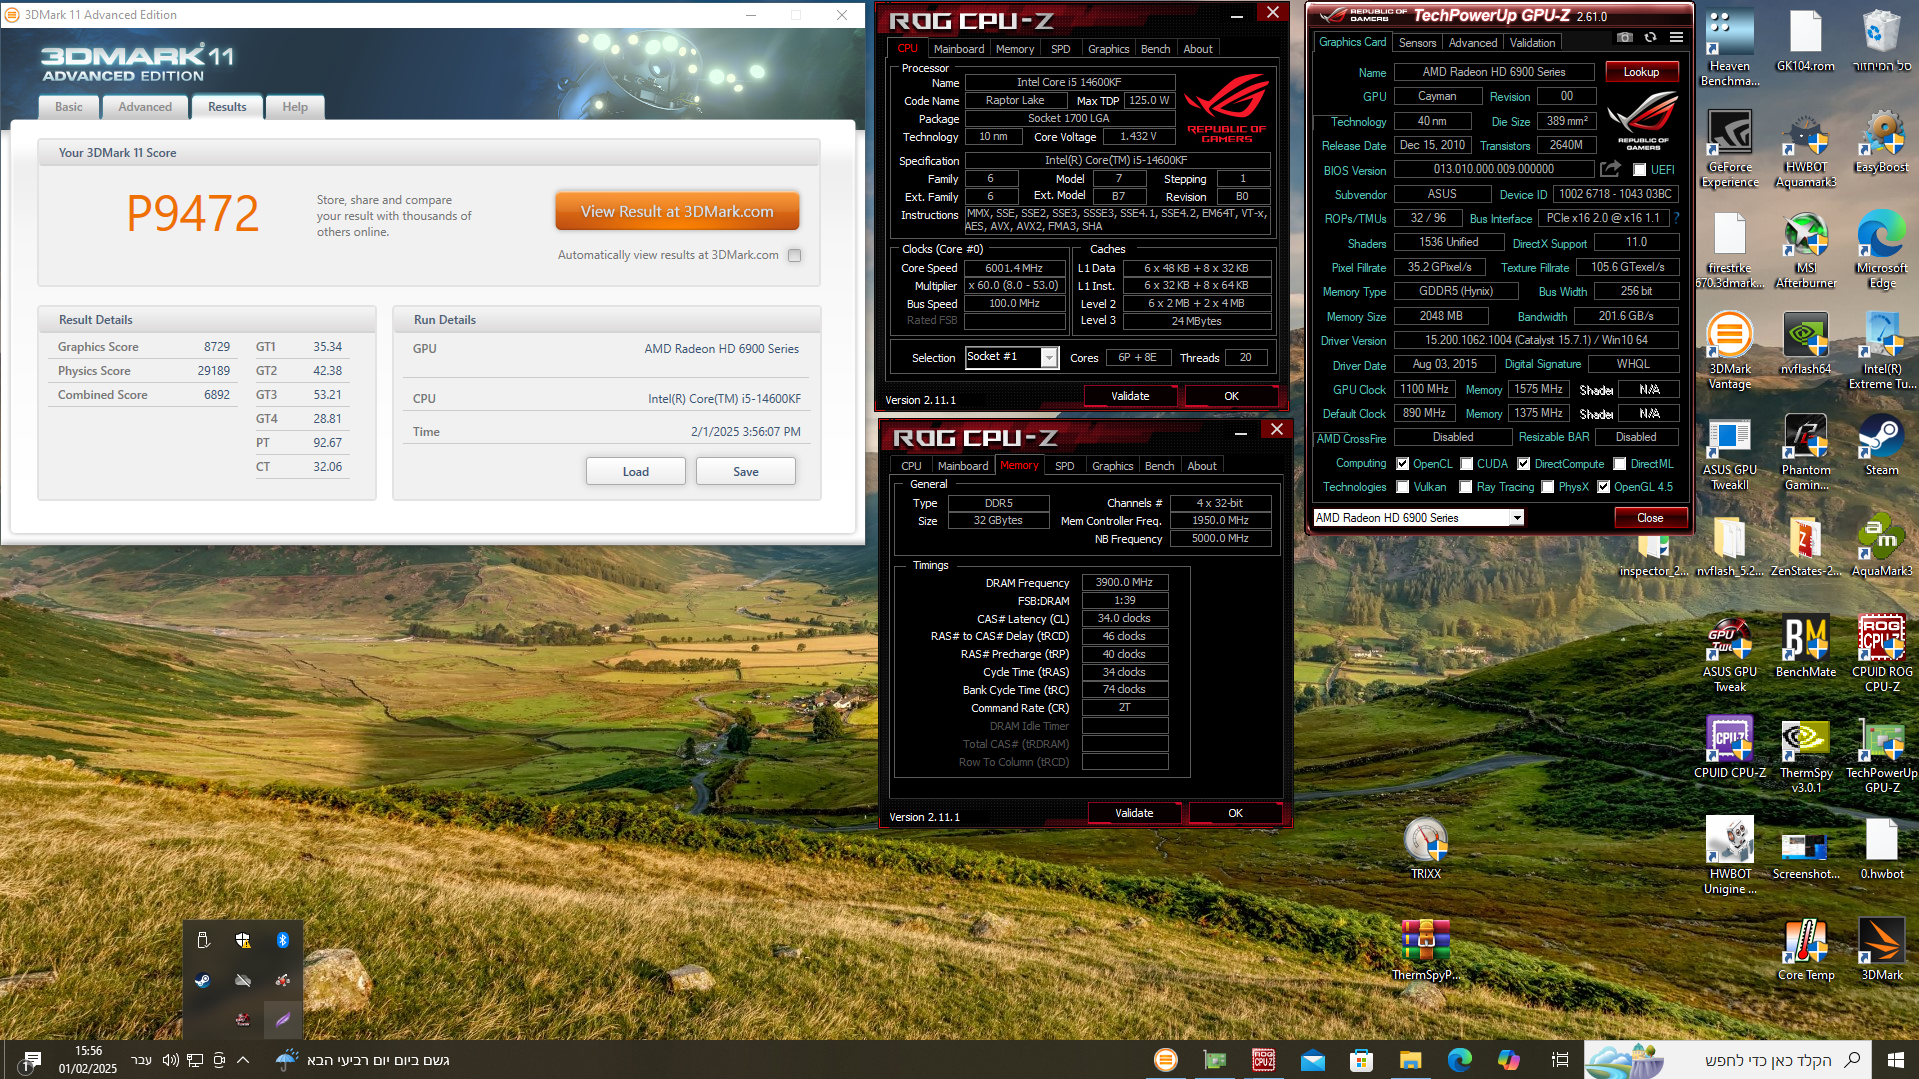Open Mainboard tab in top CPU-Z window

[x=959, y=49]
